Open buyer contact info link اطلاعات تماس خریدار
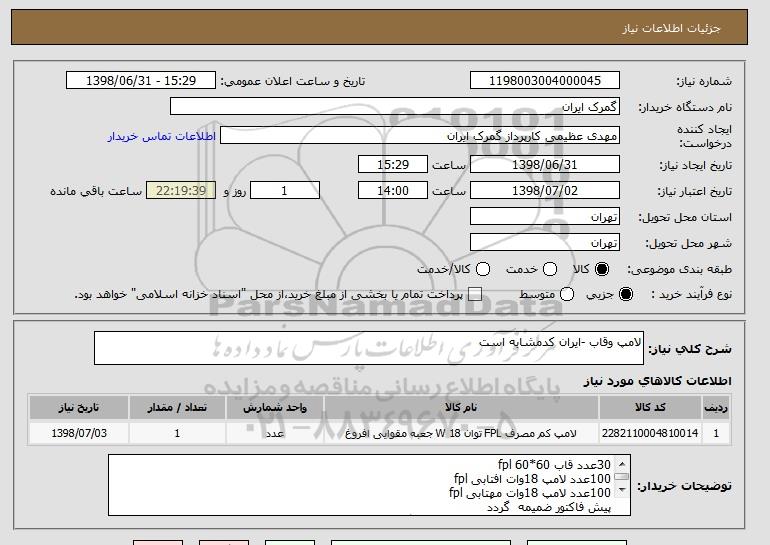 coord(162,136)
